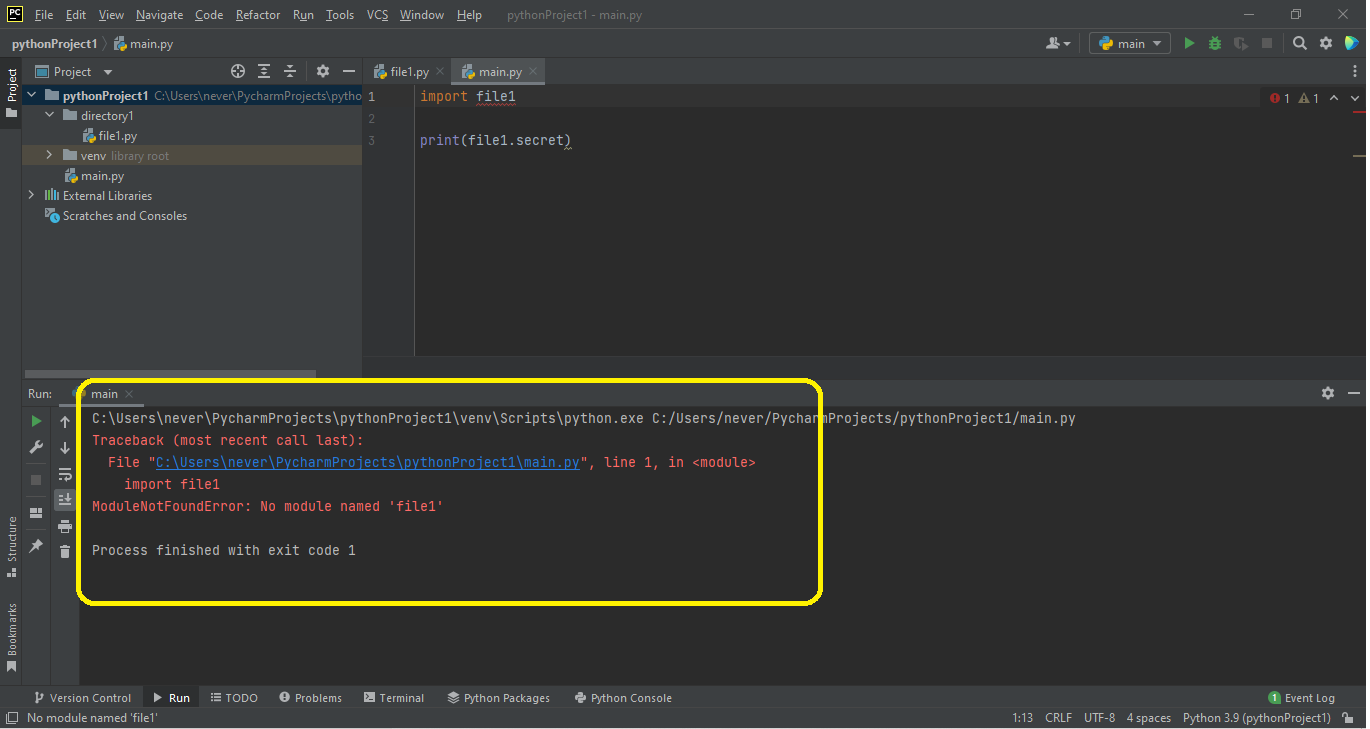Rerun the program from the Run panel

coord(36,421)
